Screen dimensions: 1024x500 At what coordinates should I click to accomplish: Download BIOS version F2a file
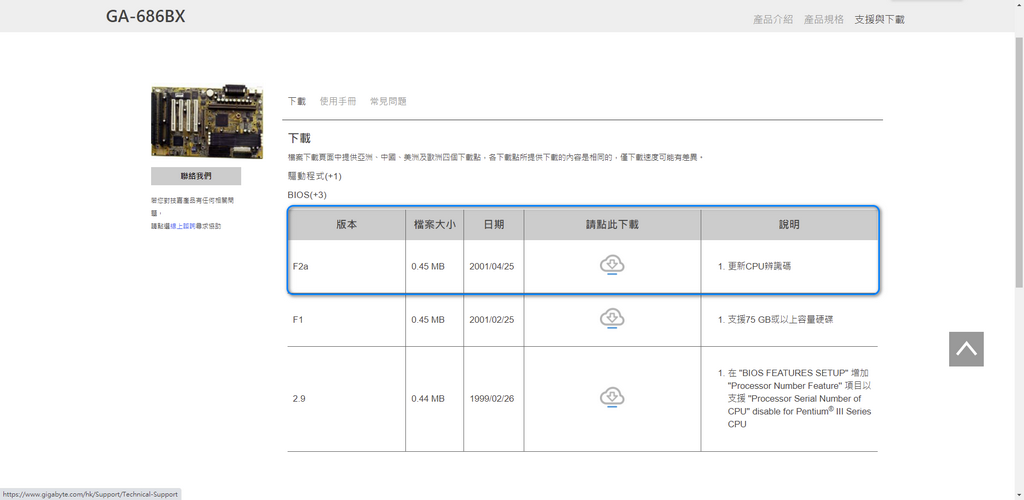click(612, 266)
